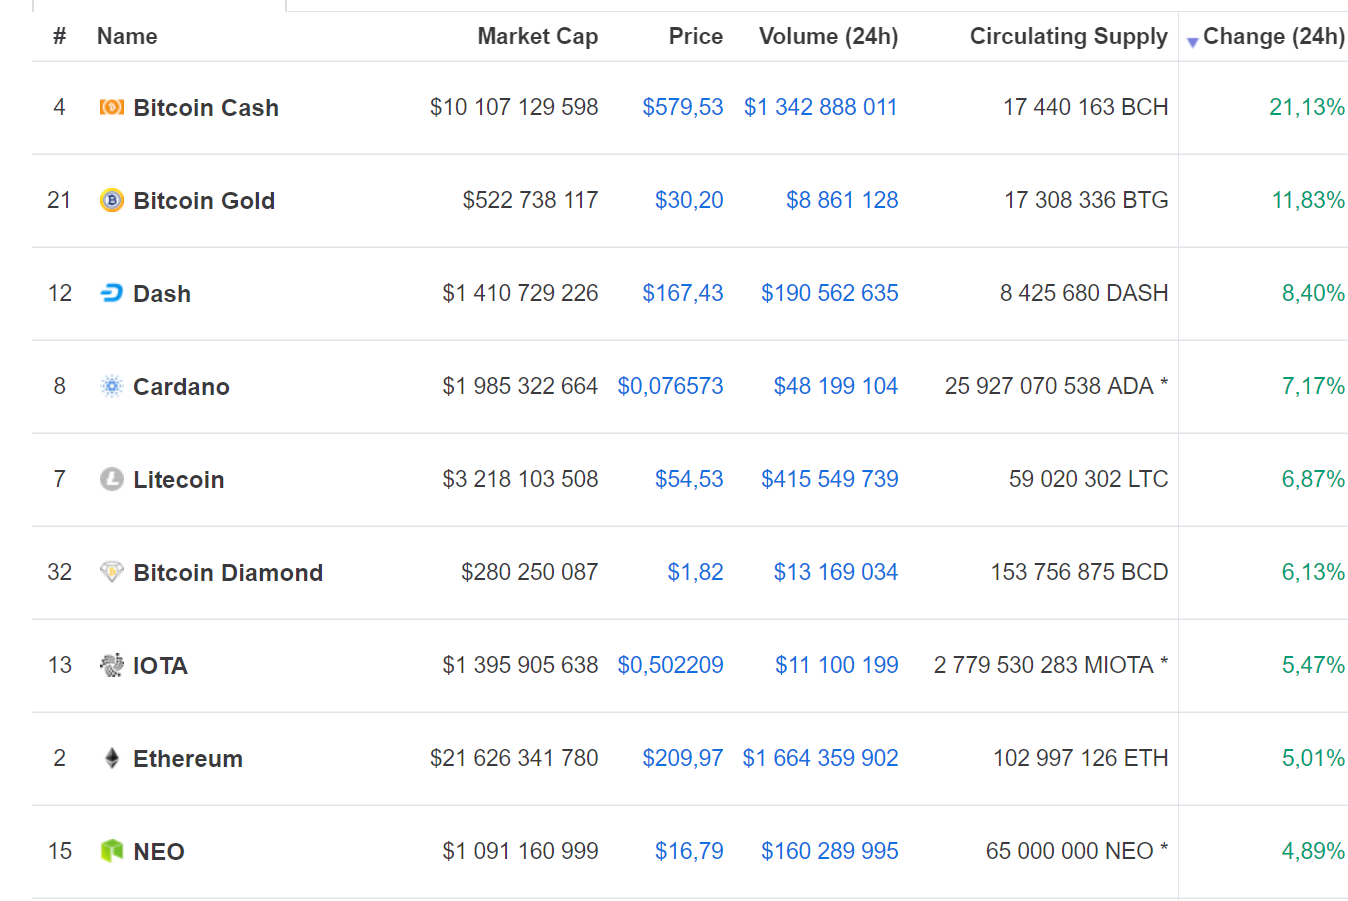The image size is (1348, 901).
Task: Click Litecoin price $54,53
Action: coord(689,479)
